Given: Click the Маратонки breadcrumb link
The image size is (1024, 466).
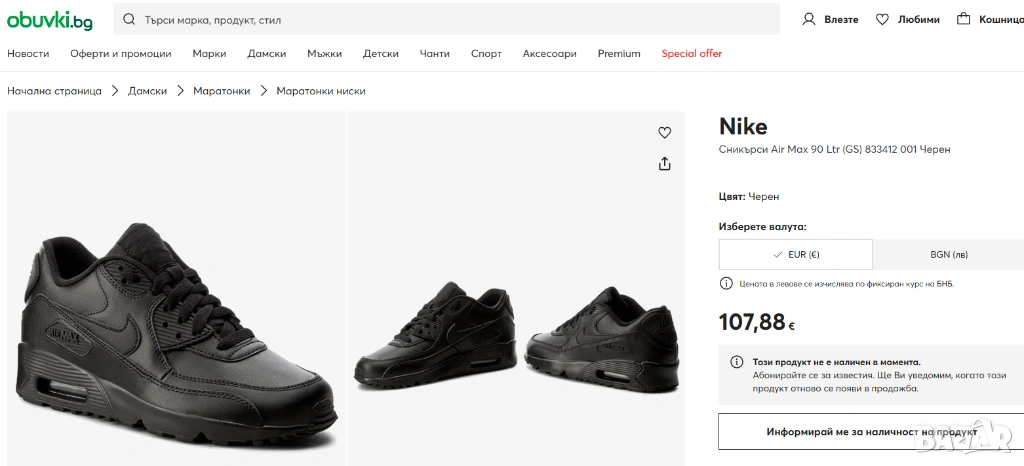Looking at the screenshot, I should click(221, 91).
